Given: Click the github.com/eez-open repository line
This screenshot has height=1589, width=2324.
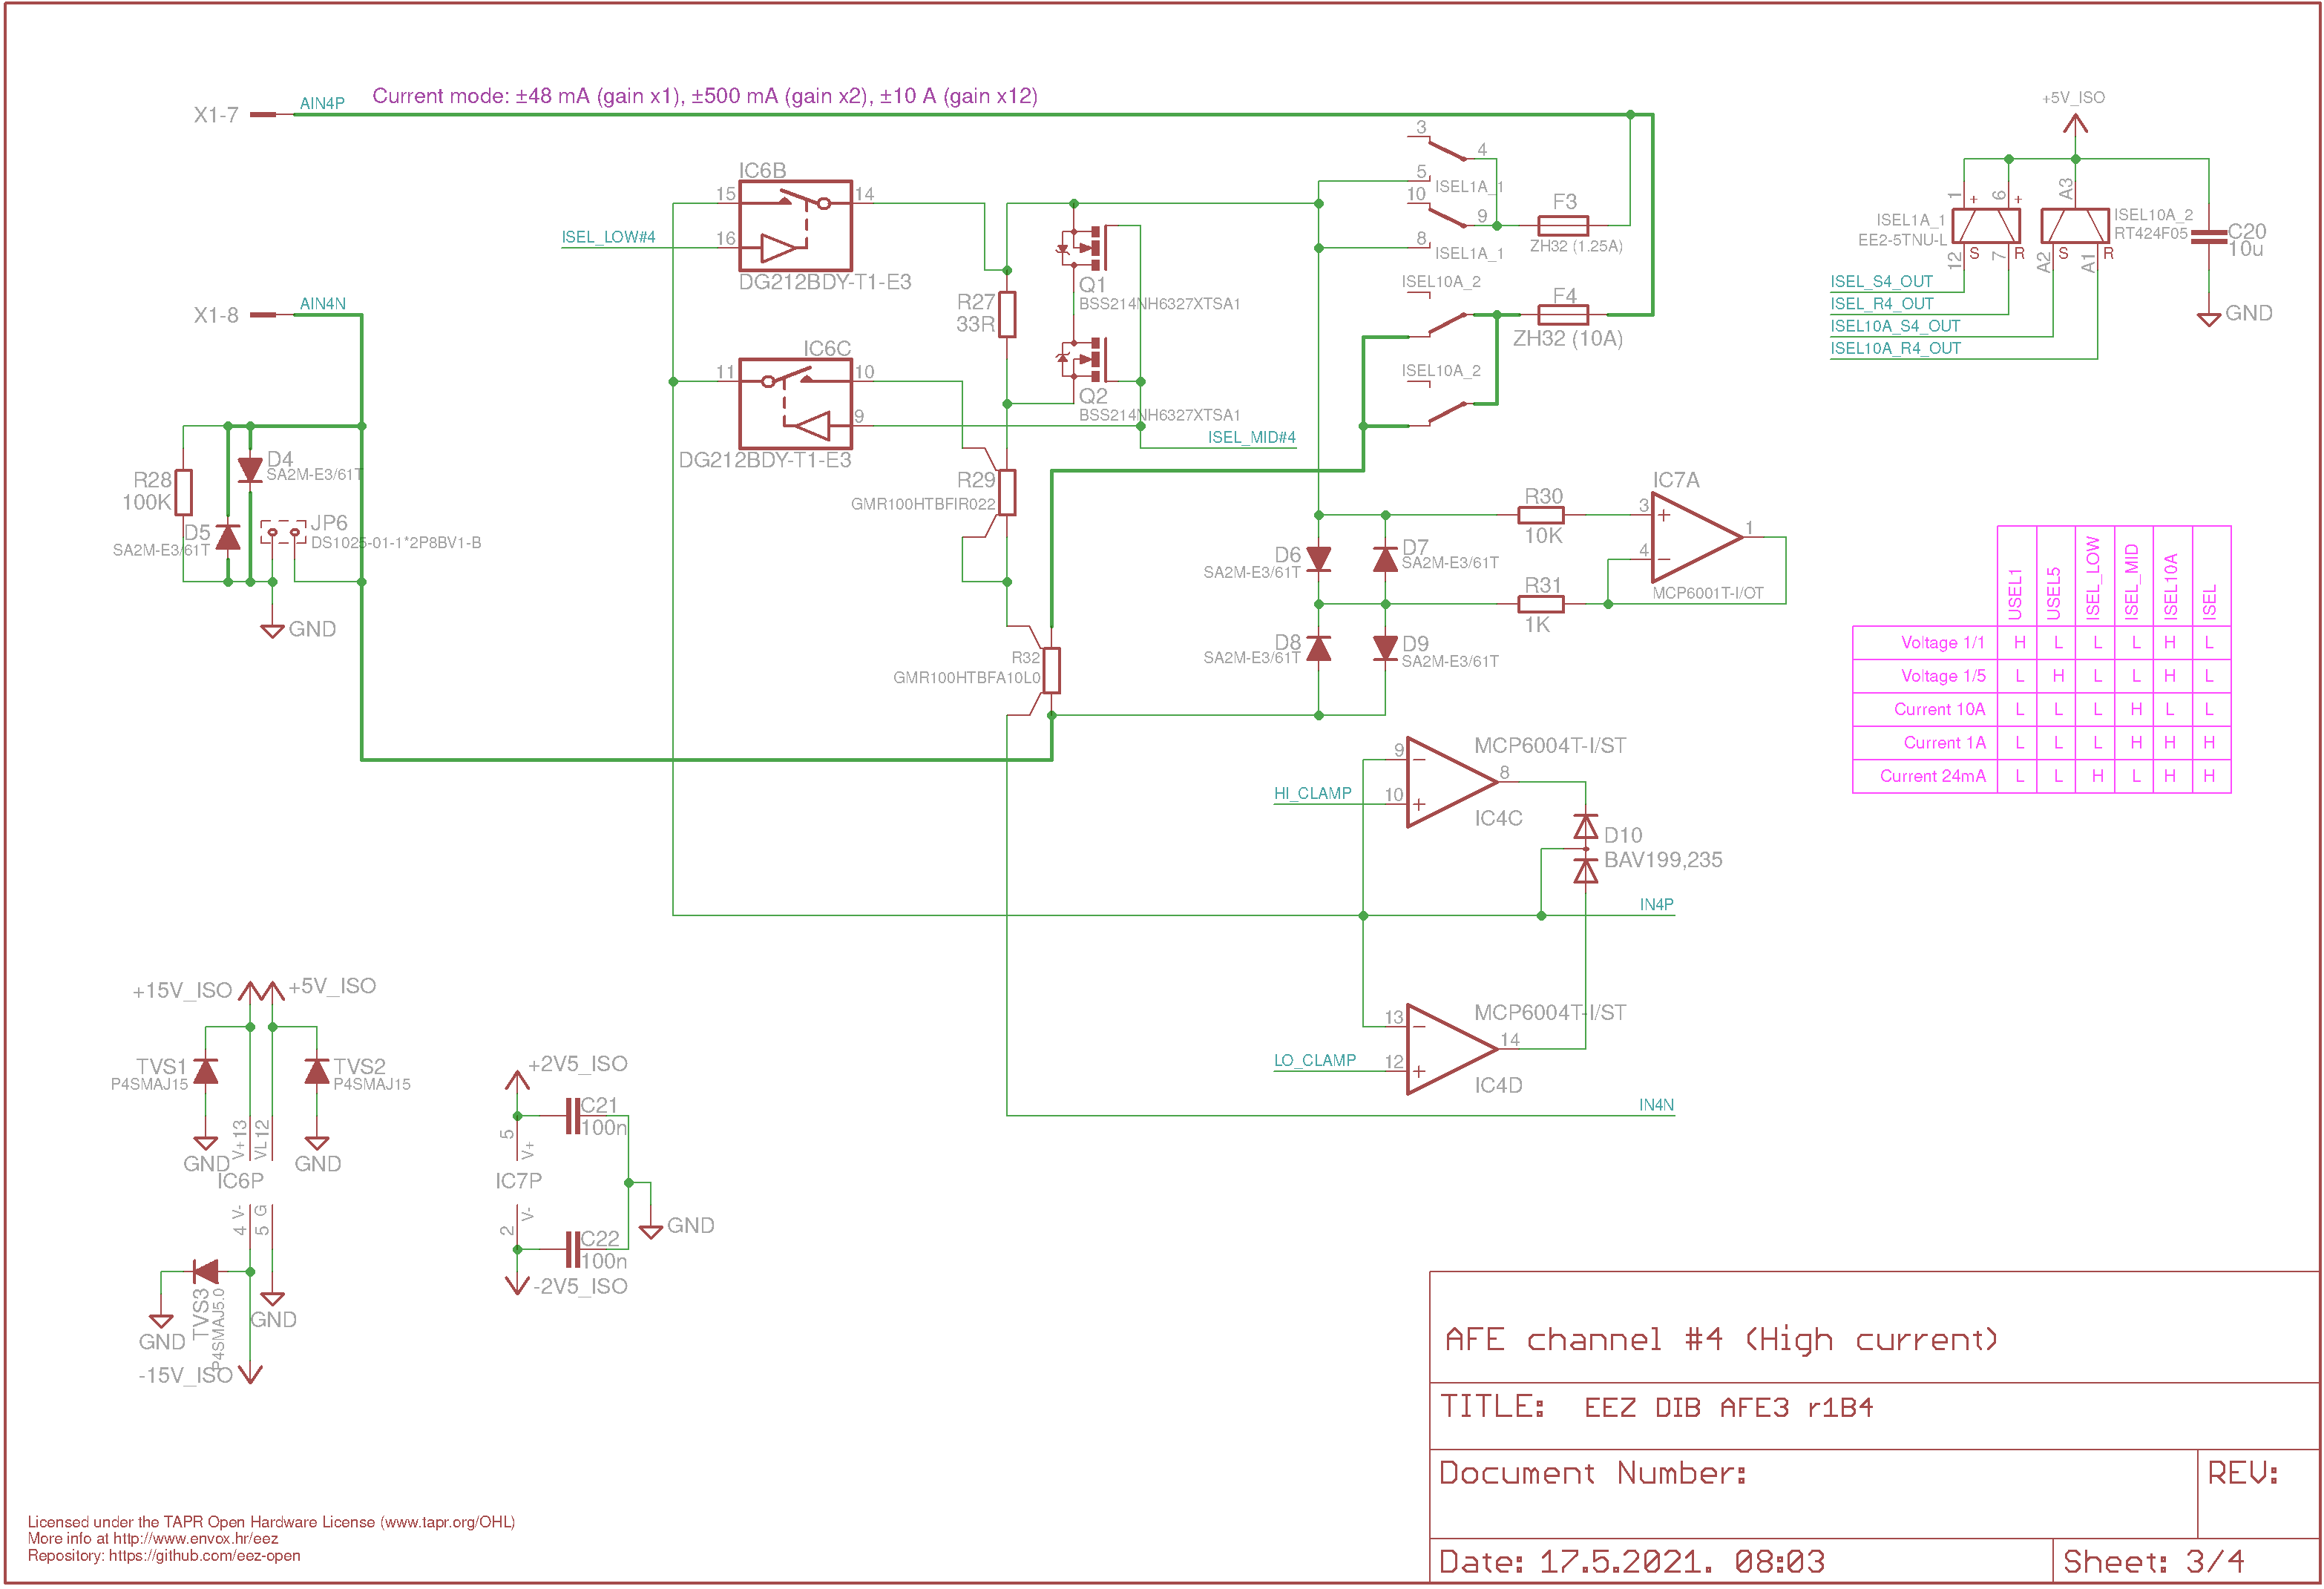Looking at the screenshot, I should (164, 1555).
